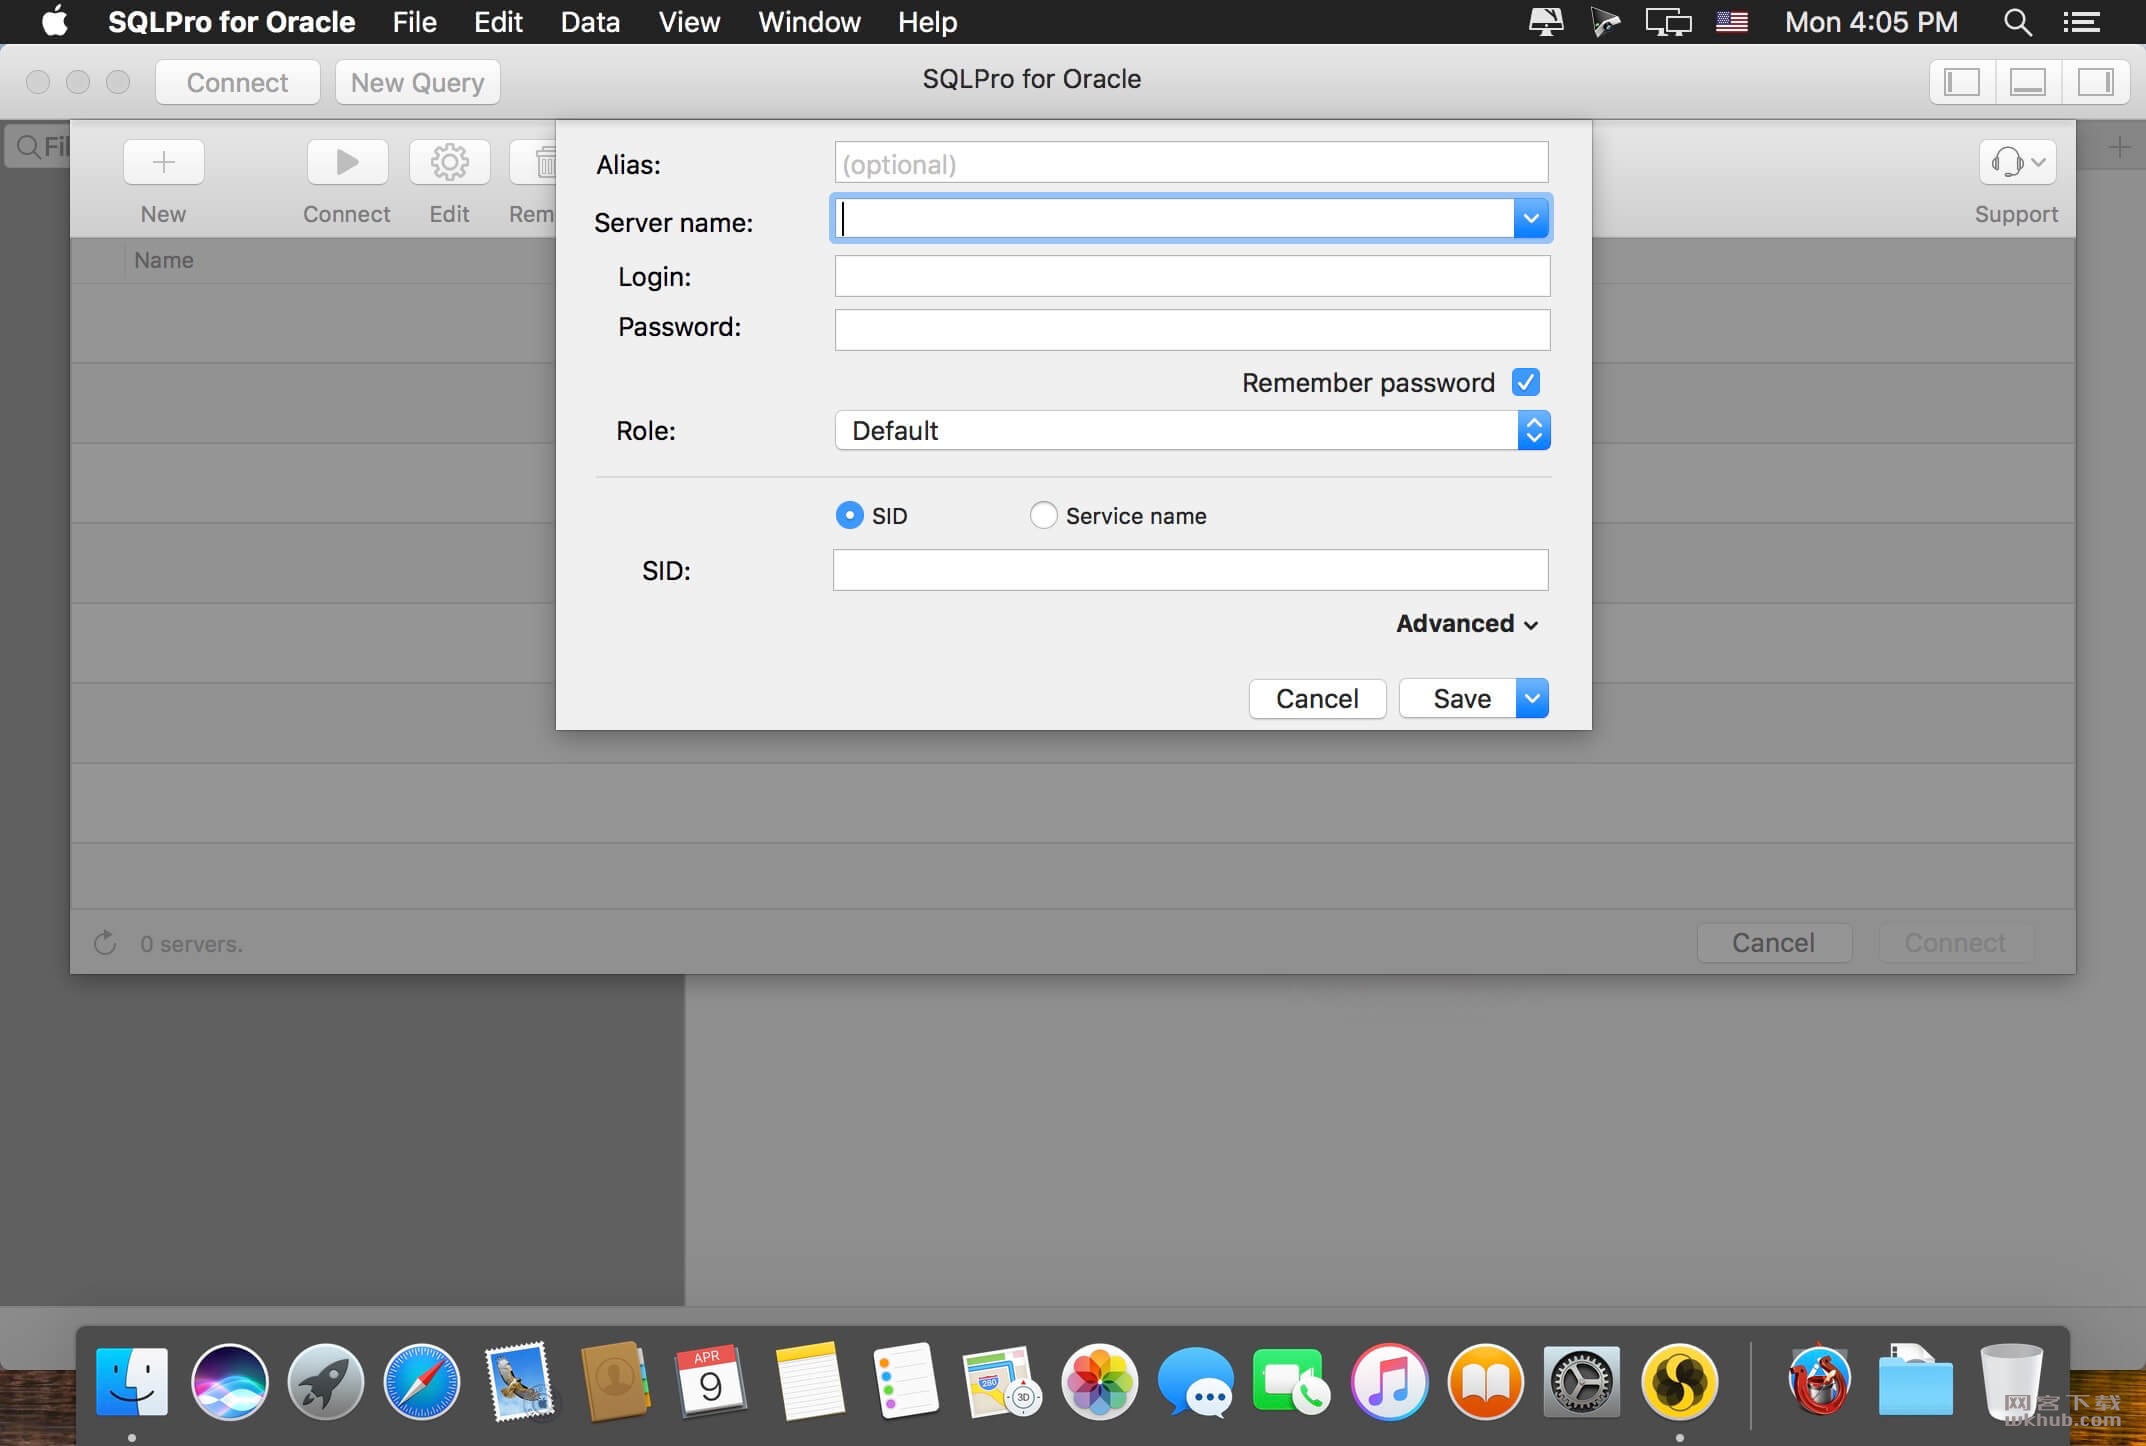2146x1446 pixels.
Task: Open the Server name dropdown arrow
Action: (1531, 218)
